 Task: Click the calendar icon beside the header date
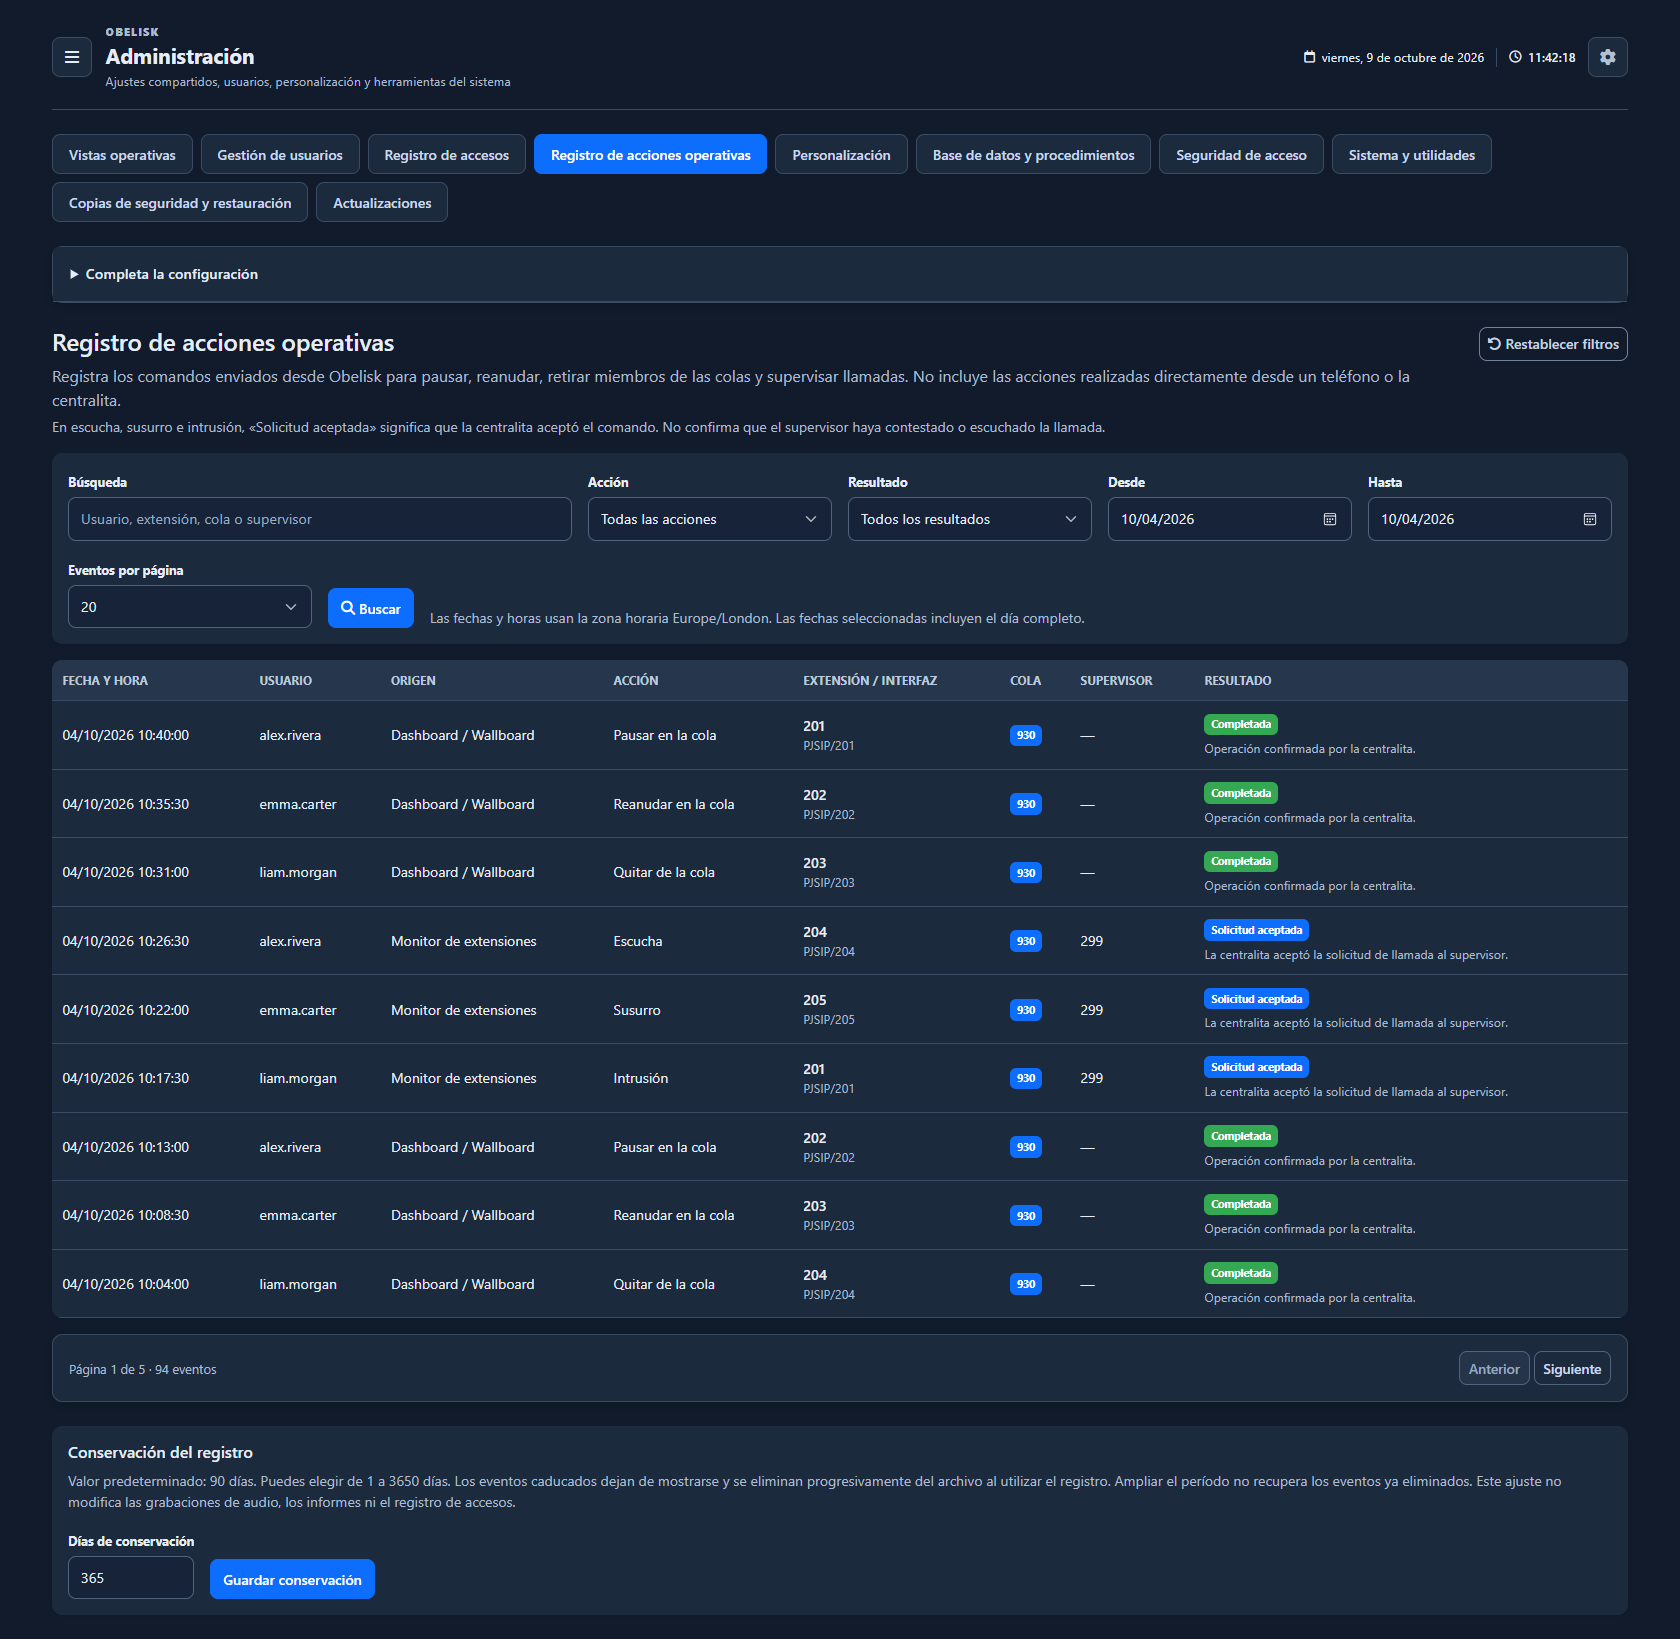1309,57
